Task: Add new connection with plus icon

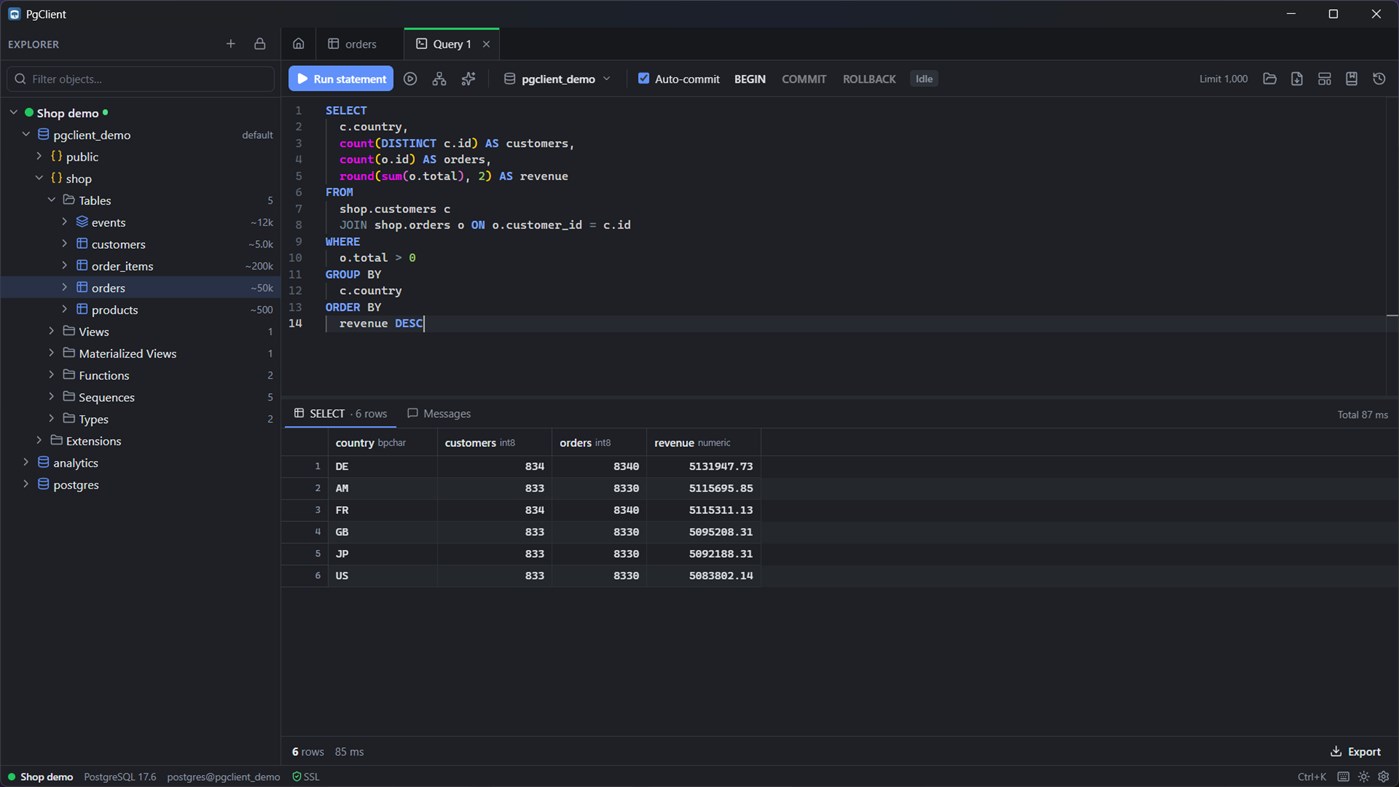Action: [231, 44]
